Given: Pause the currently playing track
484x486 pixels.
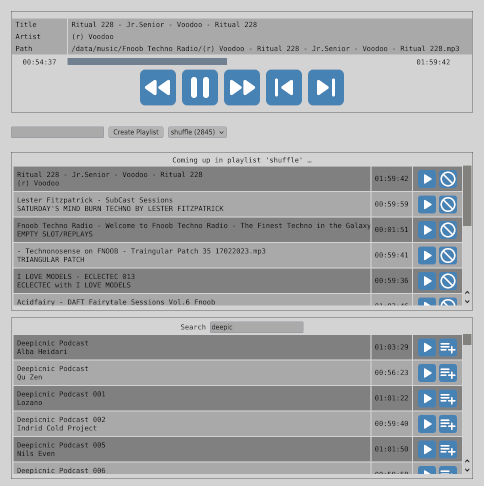Looking at the screenshot, I should tap(200, 87).
